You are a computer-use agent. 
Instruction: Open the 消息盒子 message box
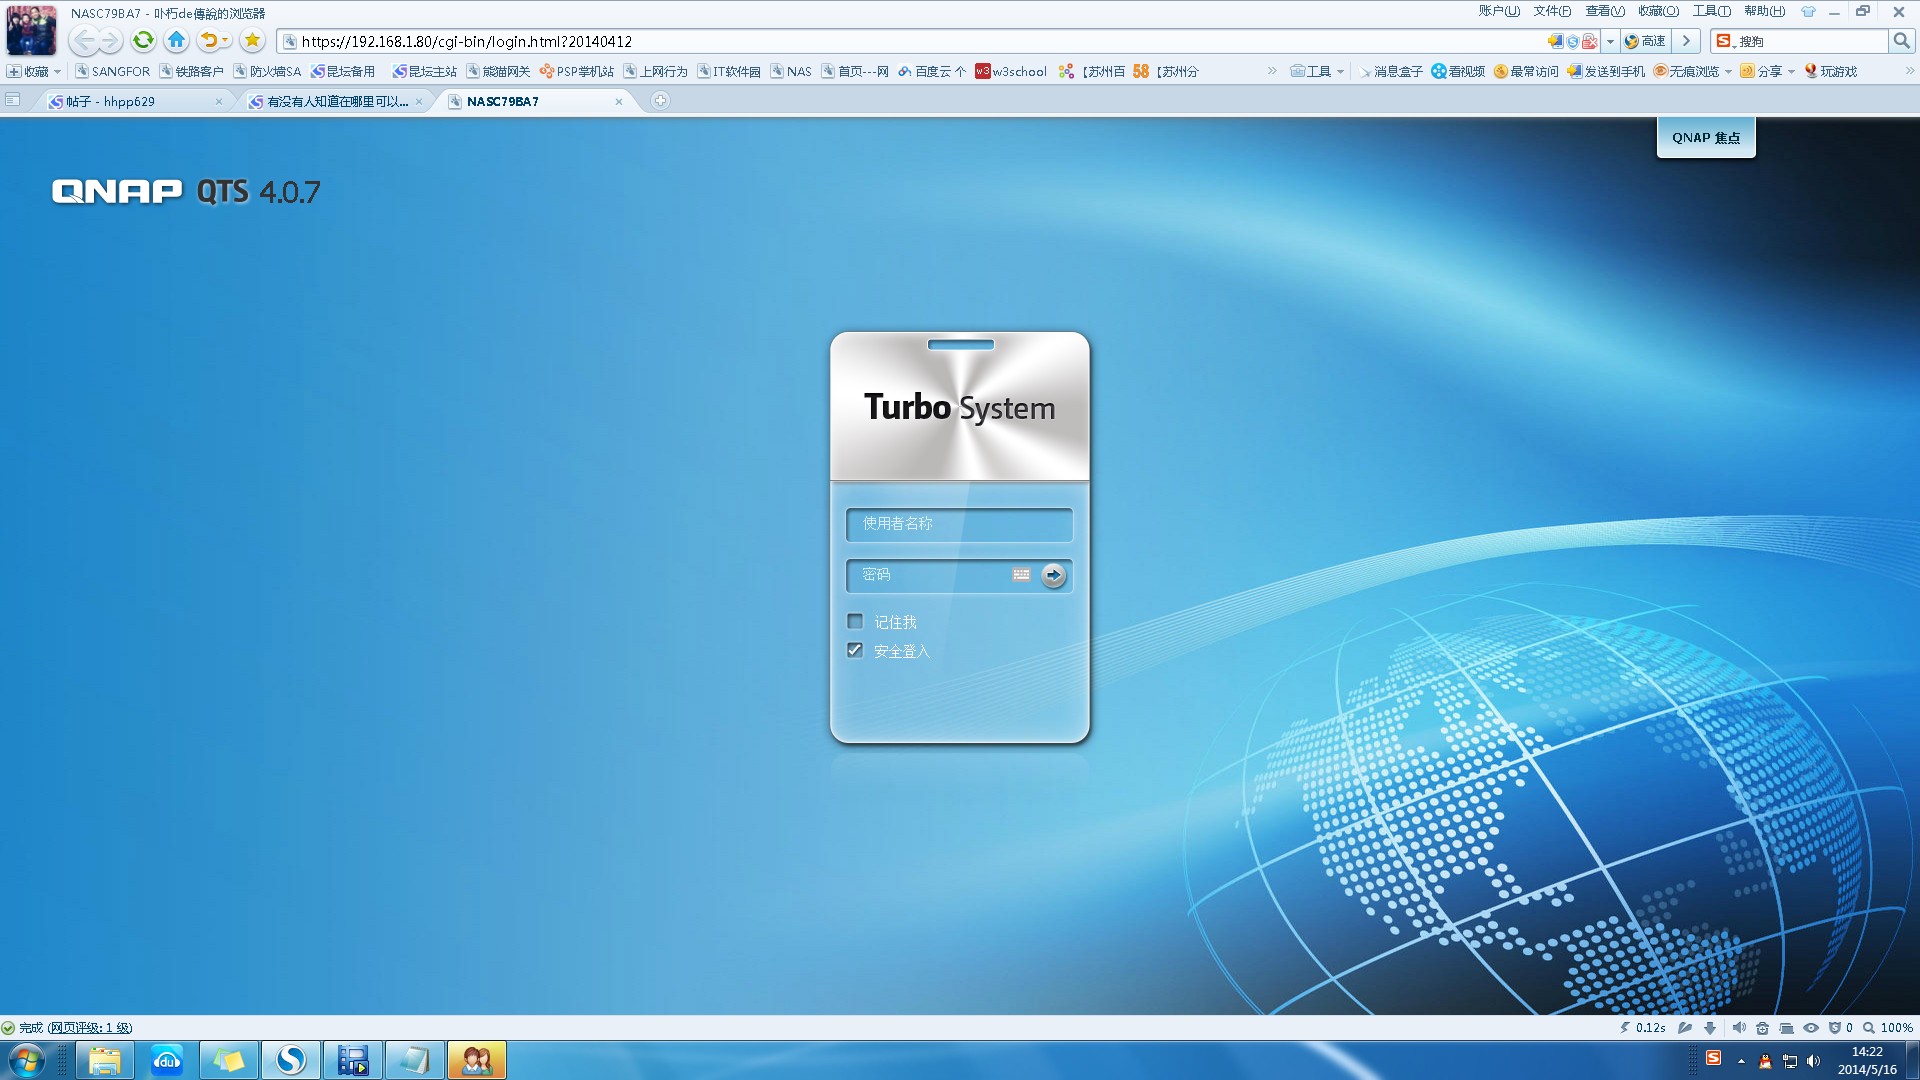1391,72
